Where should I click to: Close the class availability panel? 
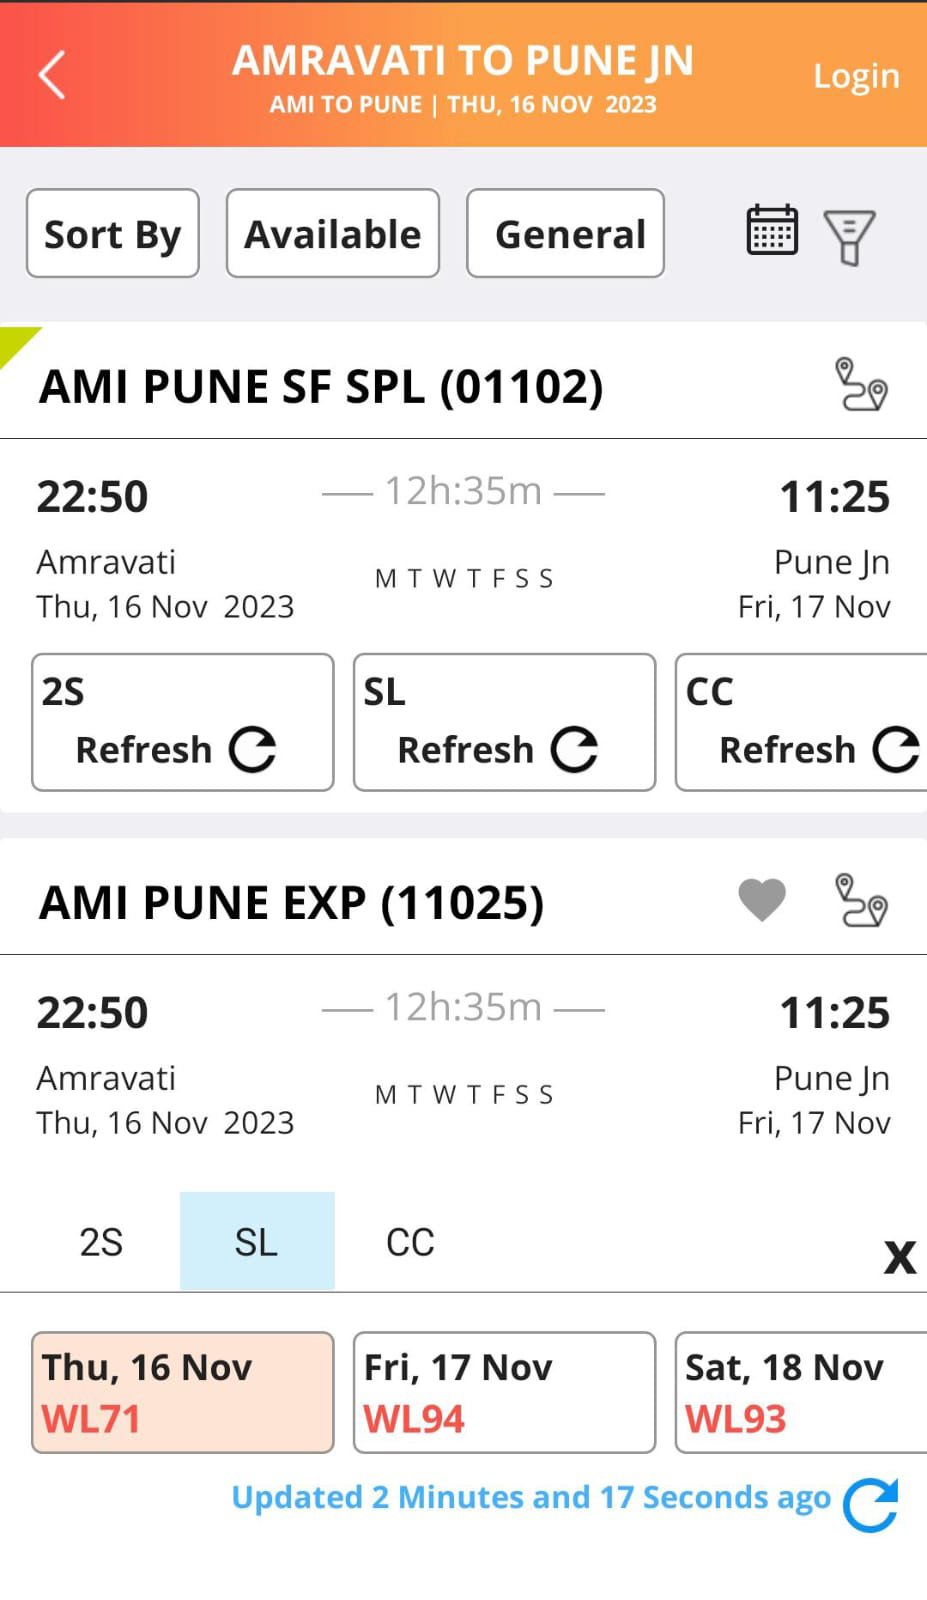pyautogui.click(x=899, y=1257)
